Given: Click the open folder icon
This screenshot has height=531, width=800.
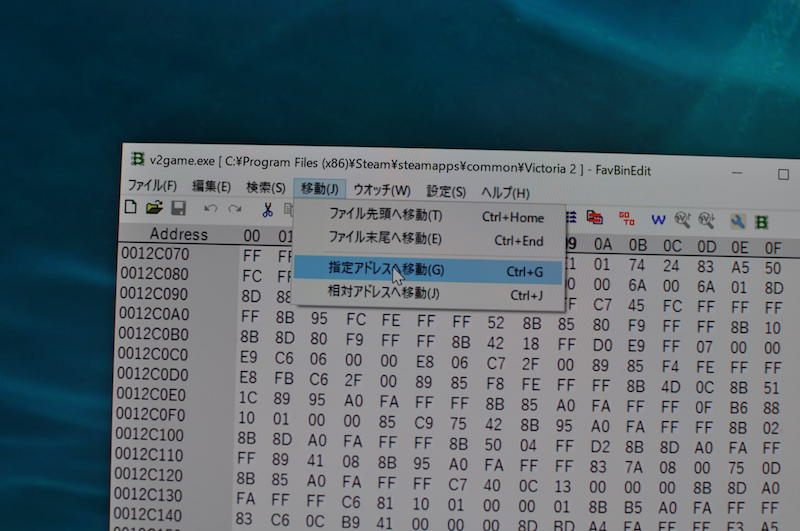Looking at the screenshot, I should (x=154, y=208).
